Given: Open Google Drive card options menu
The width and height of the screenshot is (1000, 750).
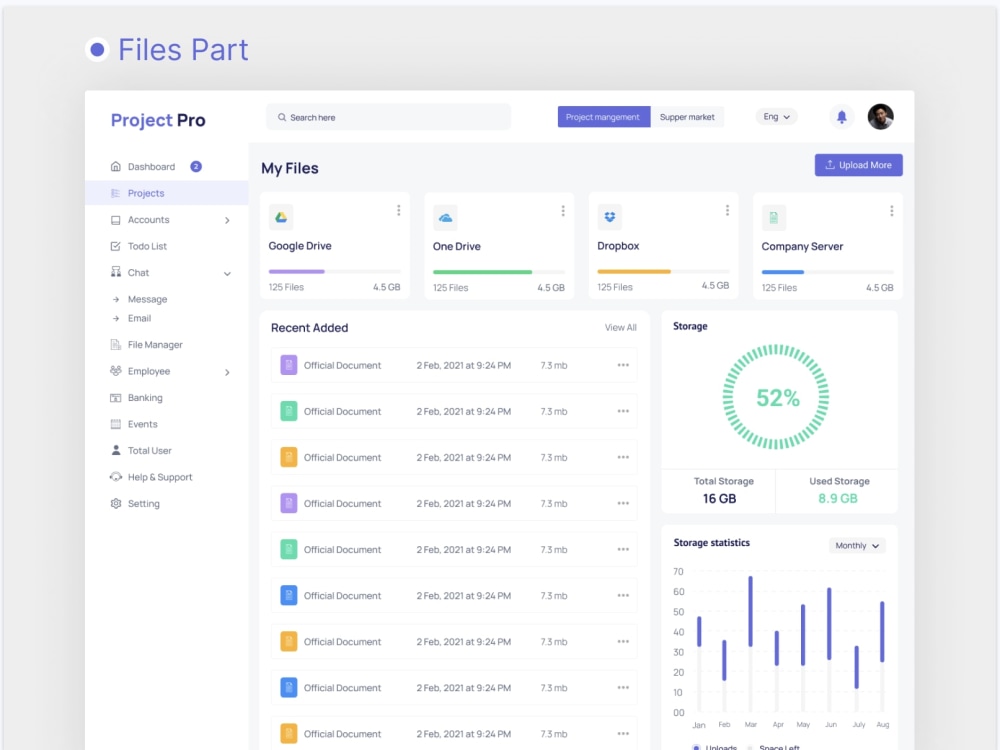Looking at the screenshot, I should pyautogui.click(x=399, y=210).
